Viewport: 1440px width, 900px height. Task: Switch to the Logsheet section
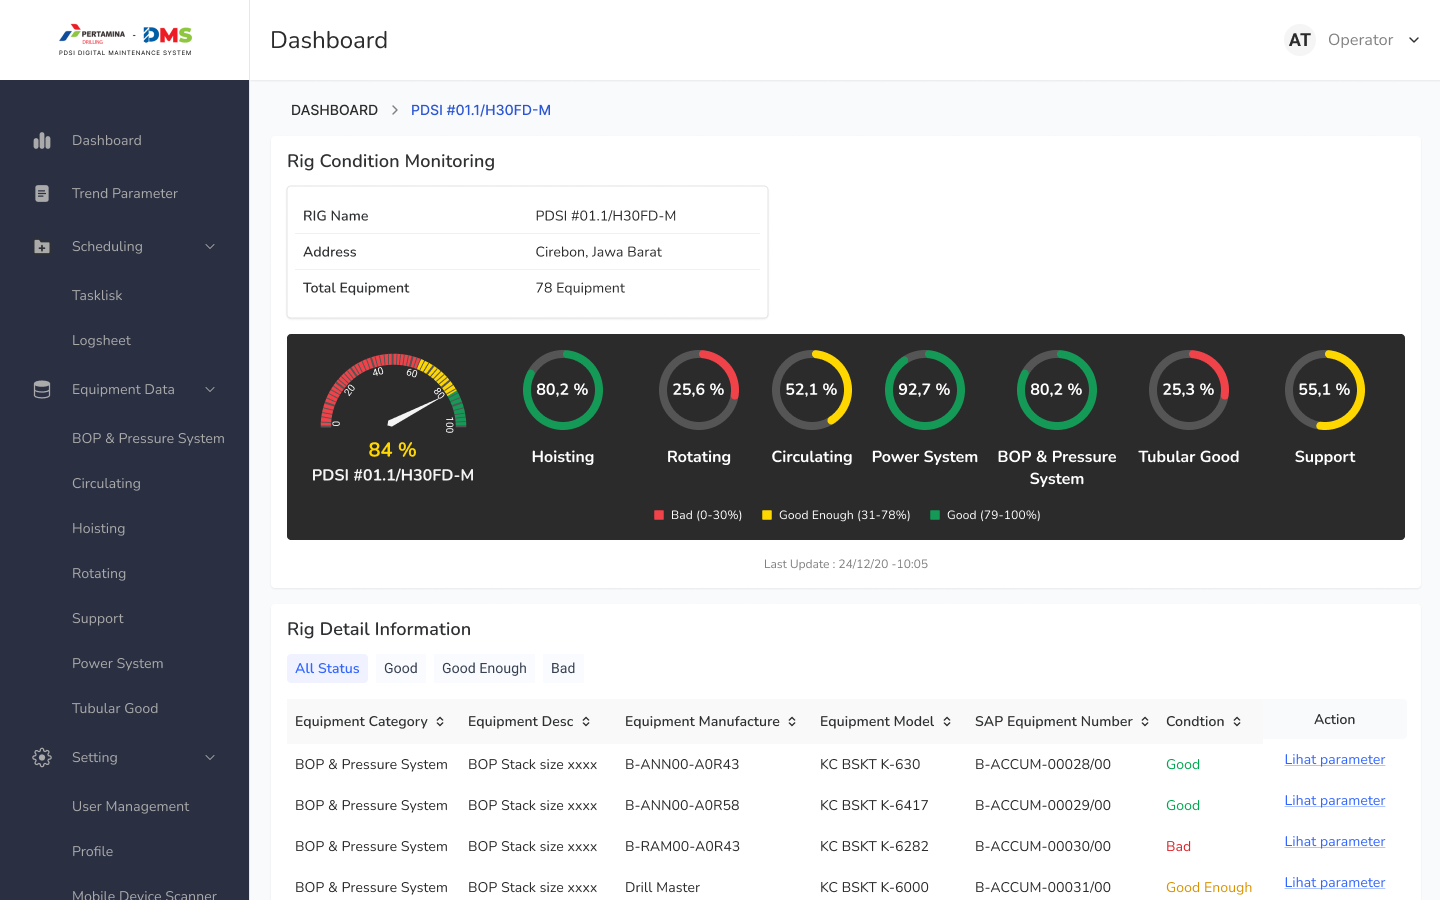pos(101,340)
